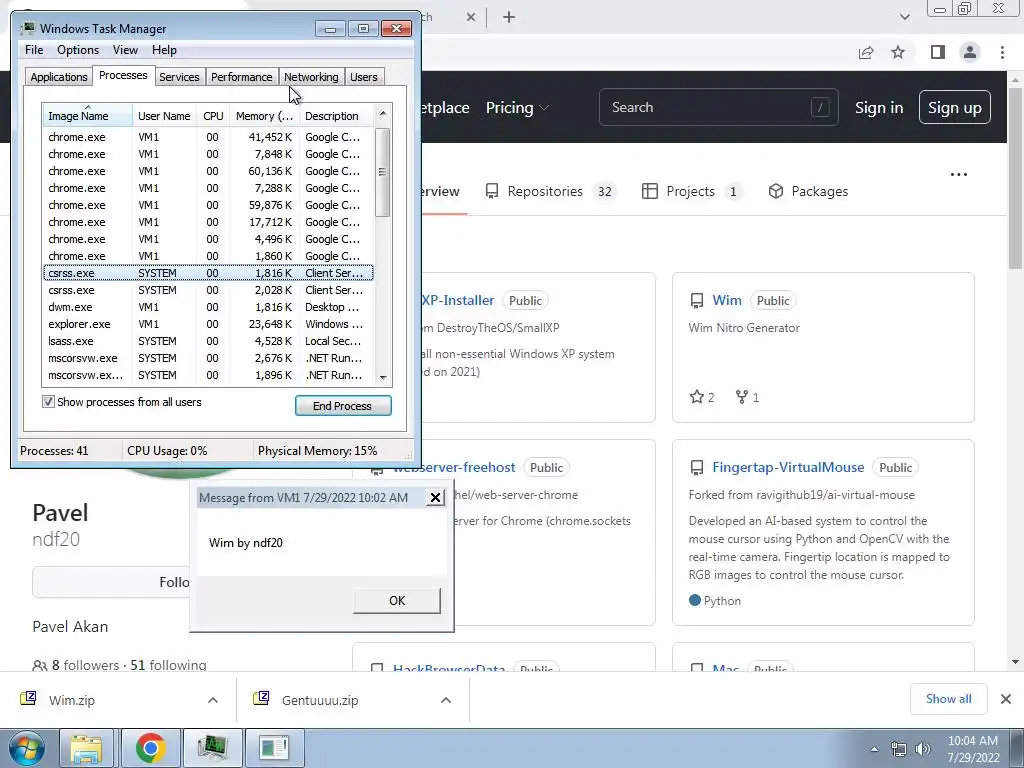Click the followers people icon

[x=40, y=665]
